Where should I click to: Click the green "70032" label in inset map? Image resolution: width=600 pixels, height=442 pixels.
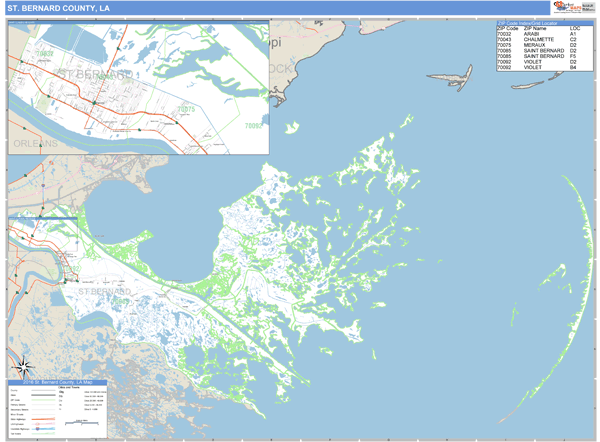[x=45, y=54]
